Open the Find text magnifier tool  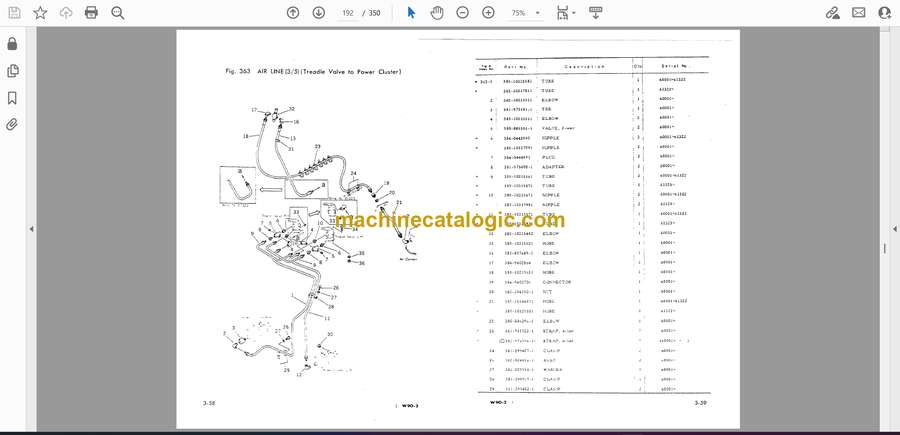[x=118, y=13]
